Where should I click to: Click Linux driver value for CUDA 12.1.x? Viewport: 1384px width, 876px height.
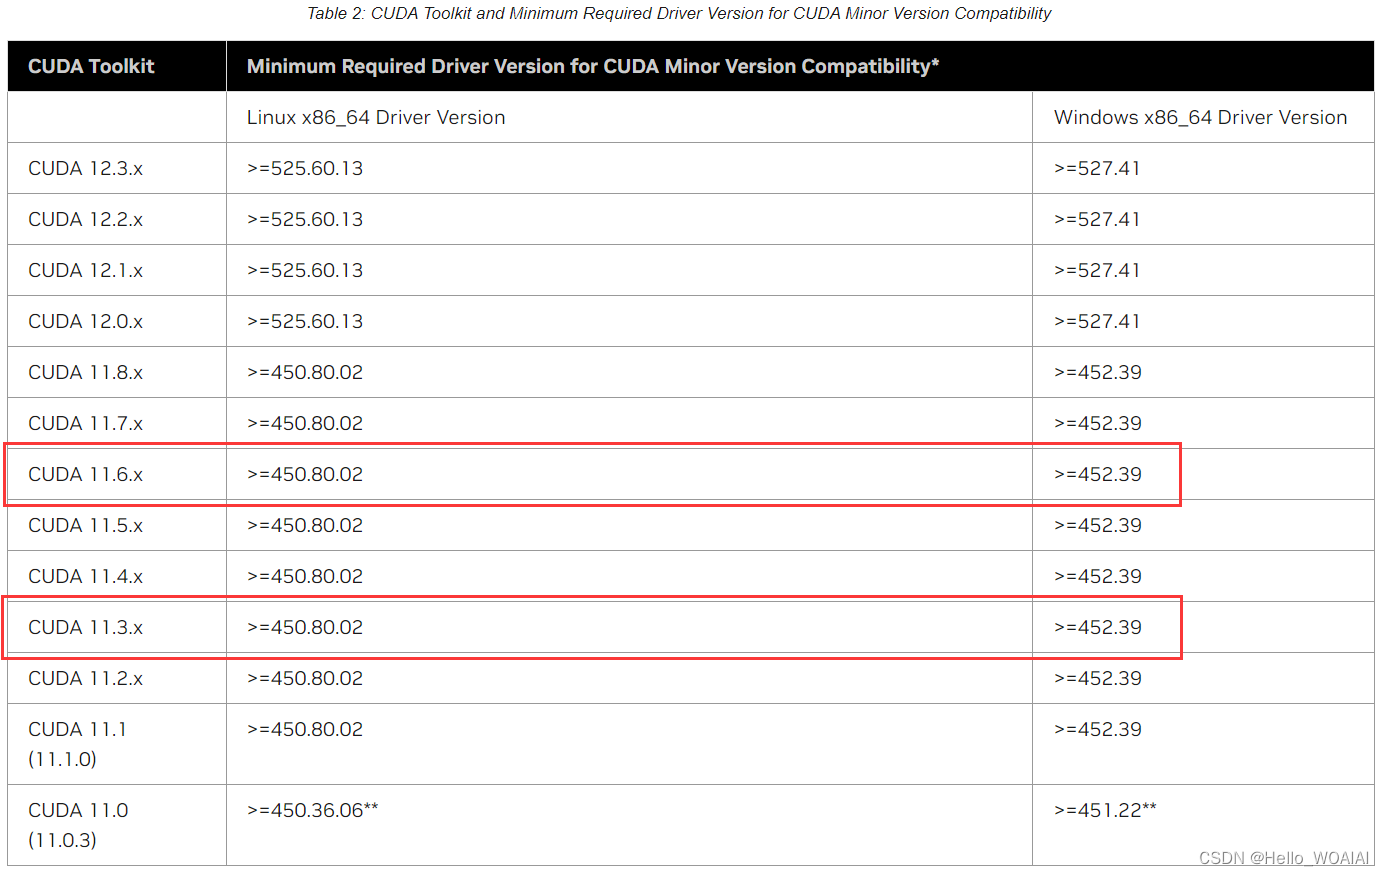click(305, 271)
